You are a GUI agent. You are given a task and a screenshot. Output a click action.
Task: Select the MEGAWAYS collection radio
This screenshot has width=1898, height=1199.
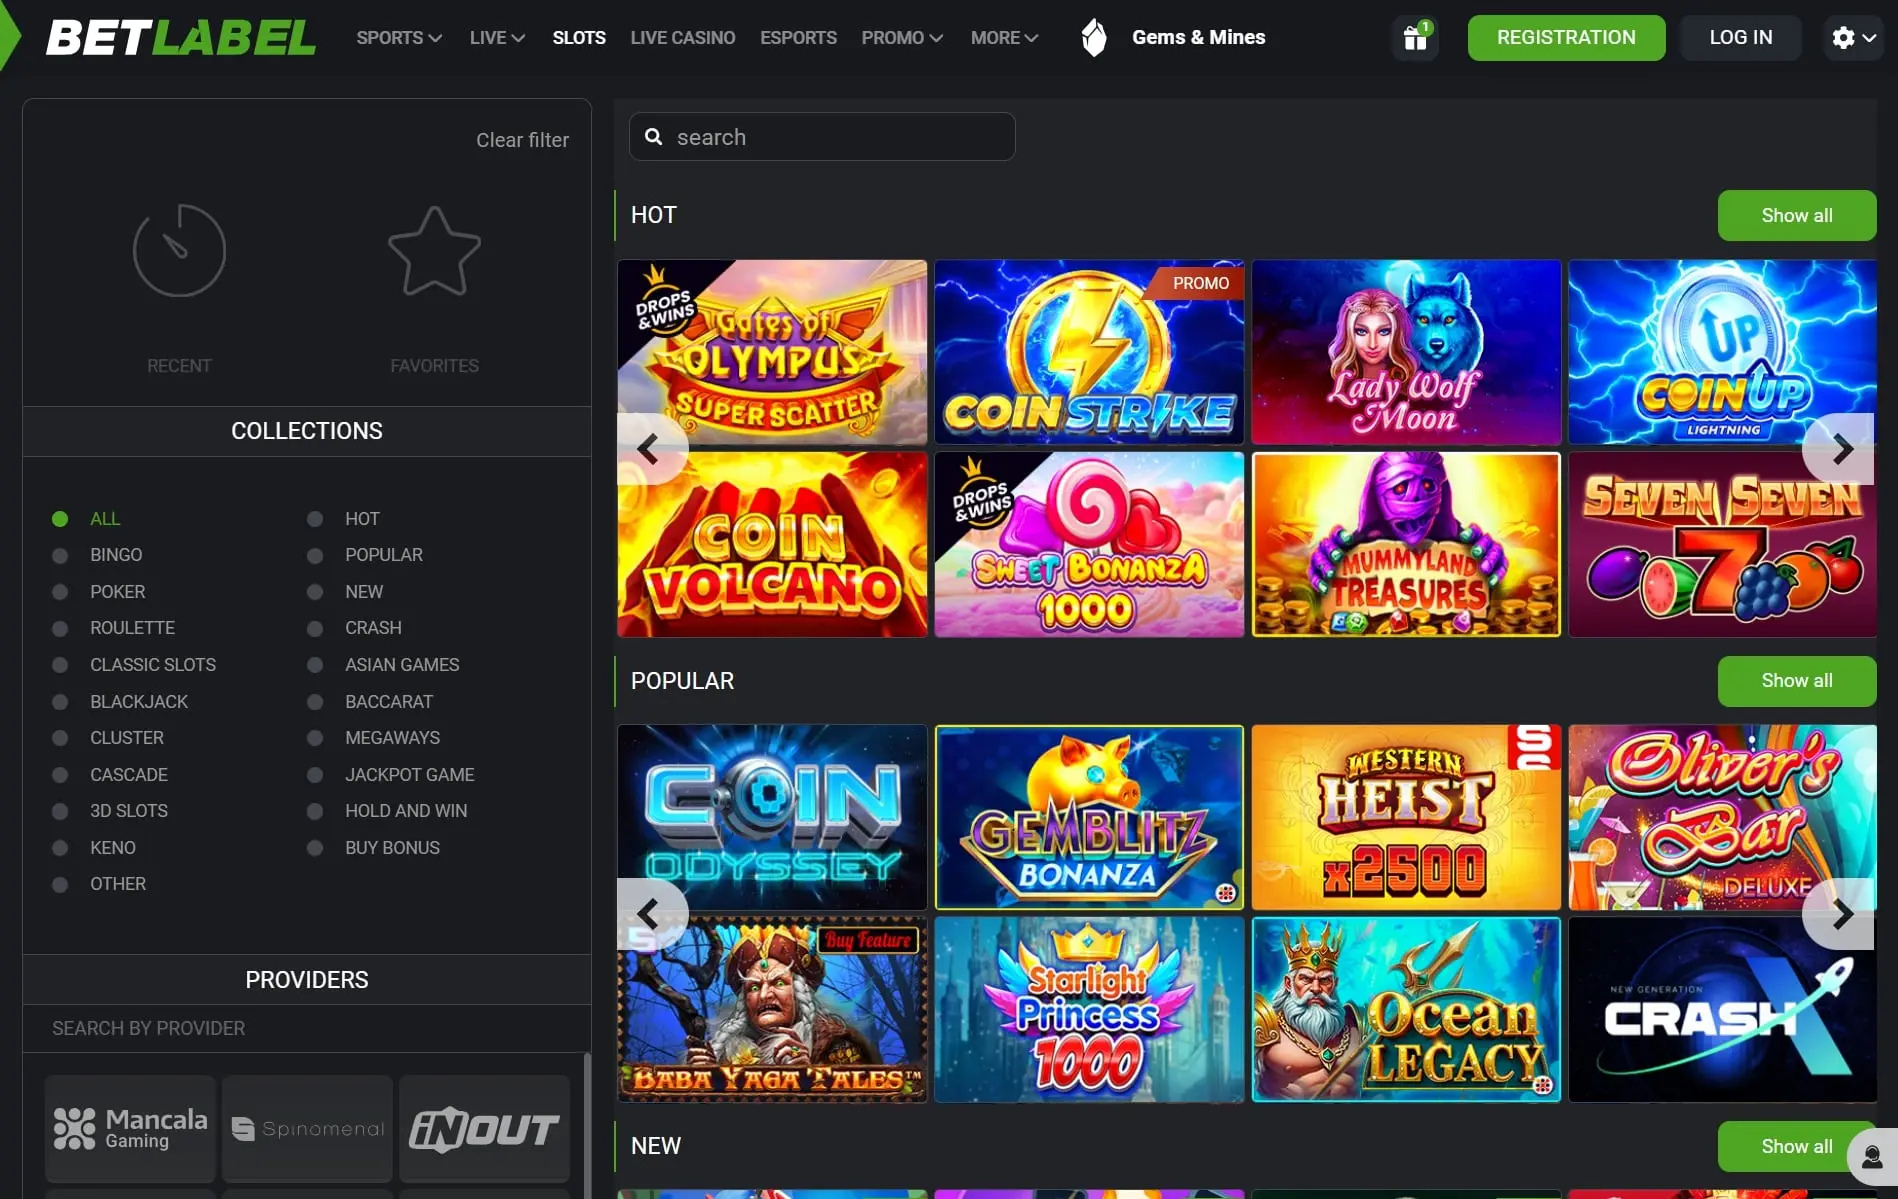[315, 738]
